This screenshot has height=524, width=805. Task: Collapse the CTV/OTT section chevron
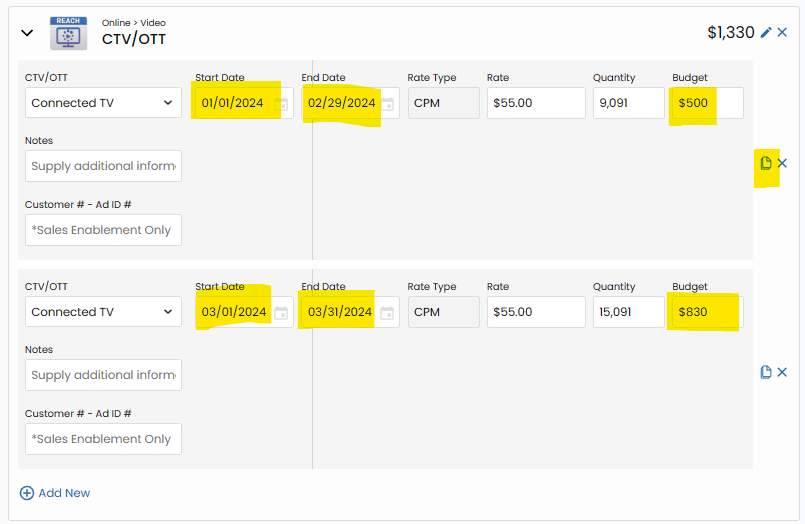click(27, 33)
